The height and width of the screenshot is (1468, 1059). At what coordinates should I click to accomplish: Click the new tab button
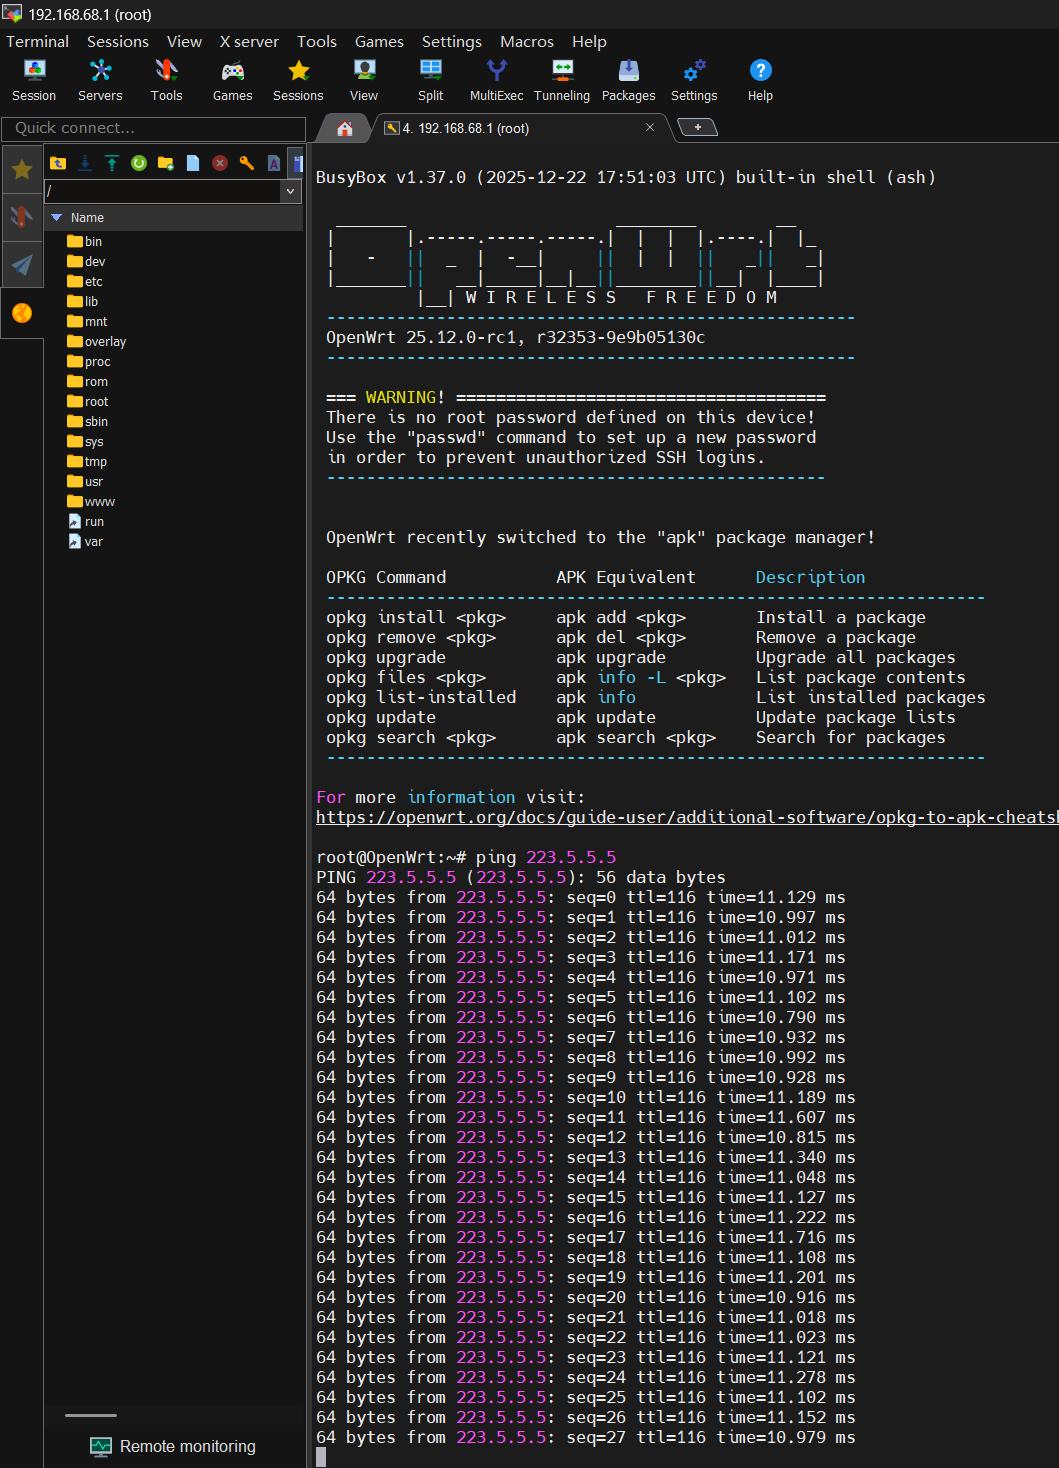click(x=697, y=127)
